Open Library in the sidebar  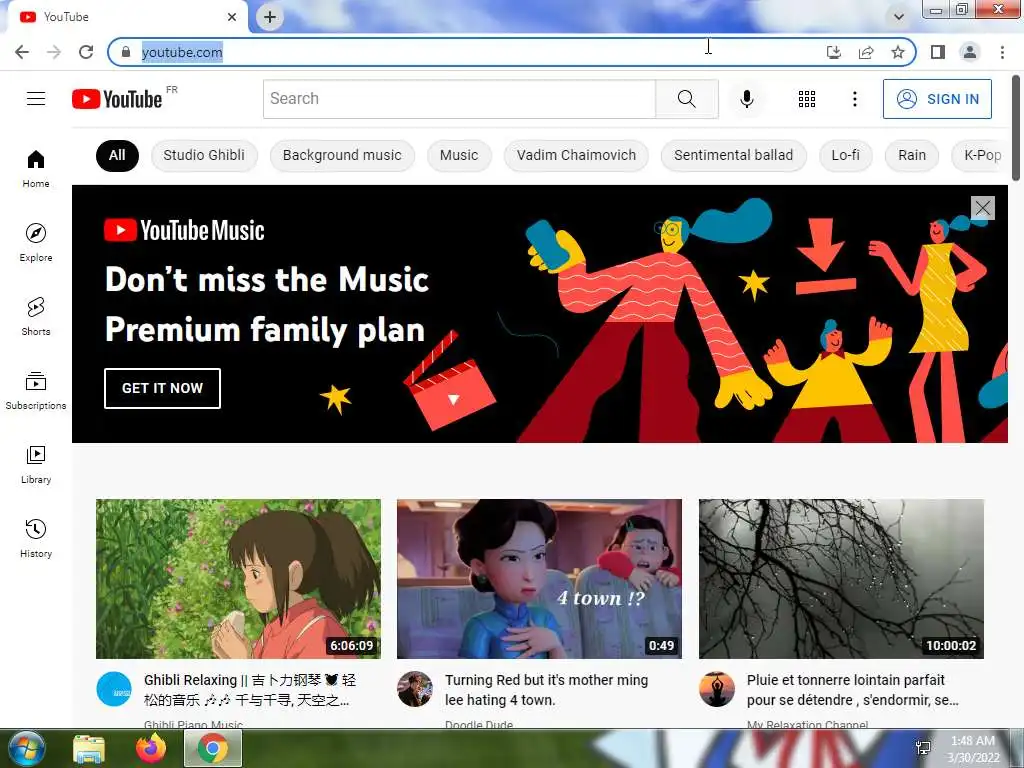click(36, 464)
